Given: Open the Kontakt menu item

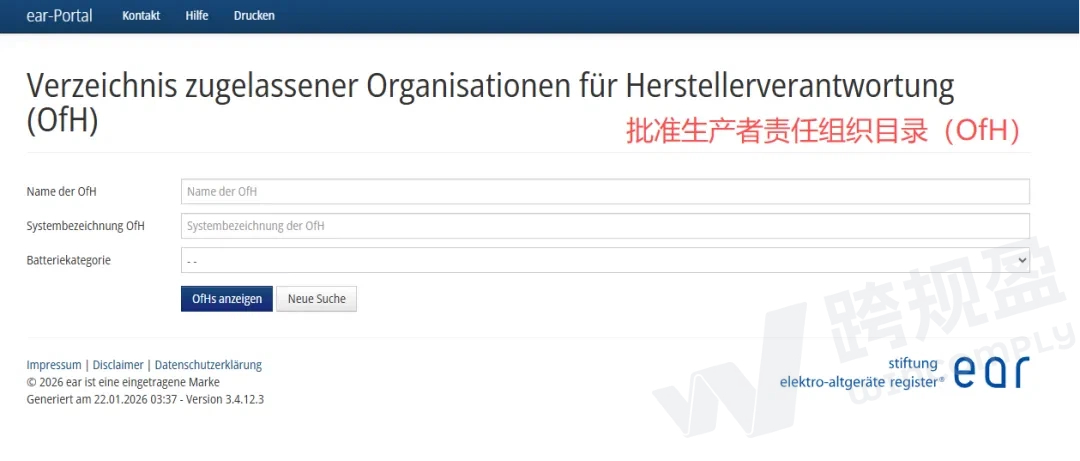Looking at the screenshot, I should tap(141, 16).
